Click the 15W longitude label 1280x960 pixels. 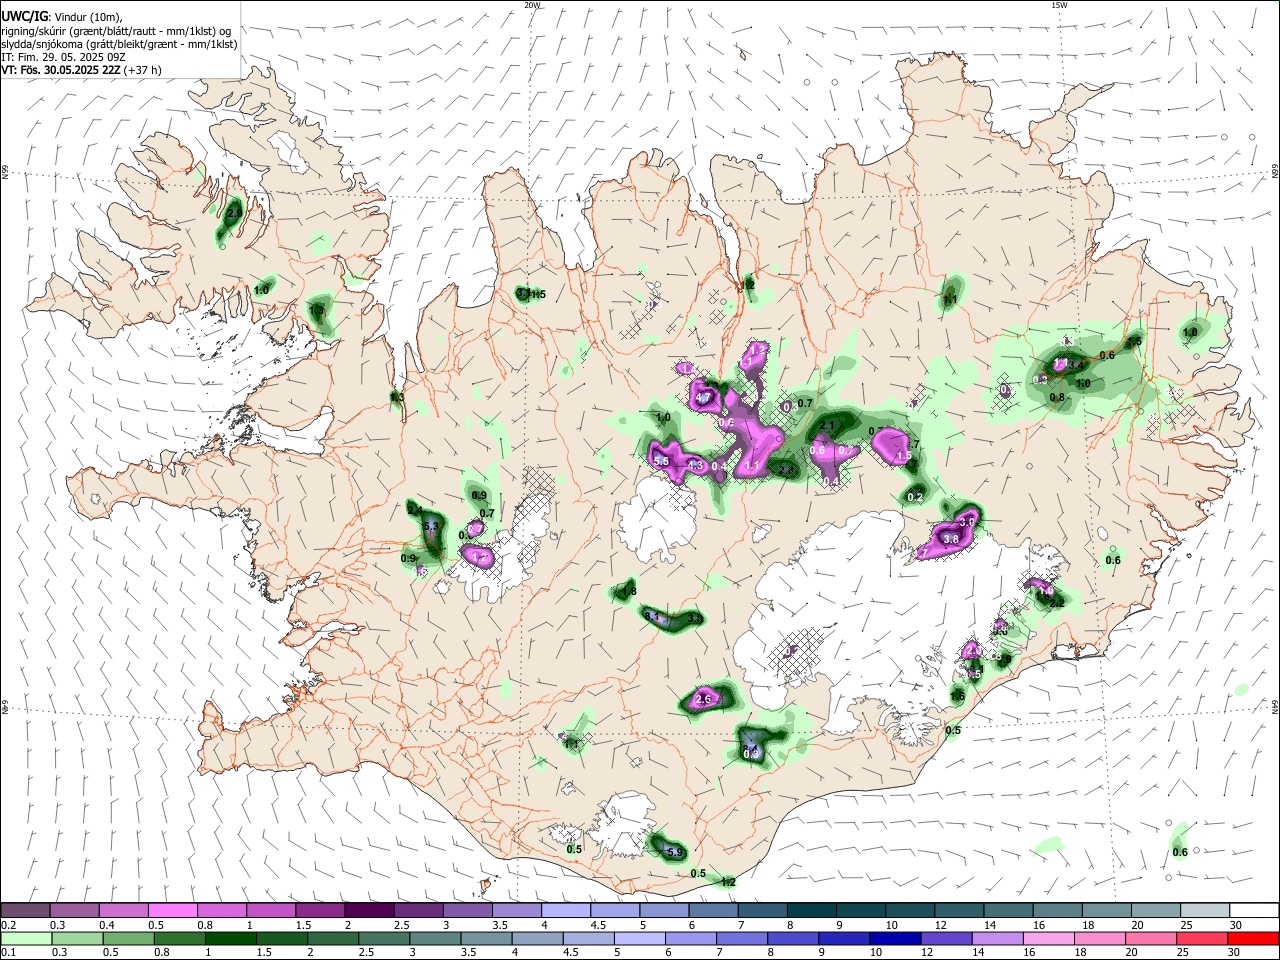pyautogui.click(x=1058, y=5)
